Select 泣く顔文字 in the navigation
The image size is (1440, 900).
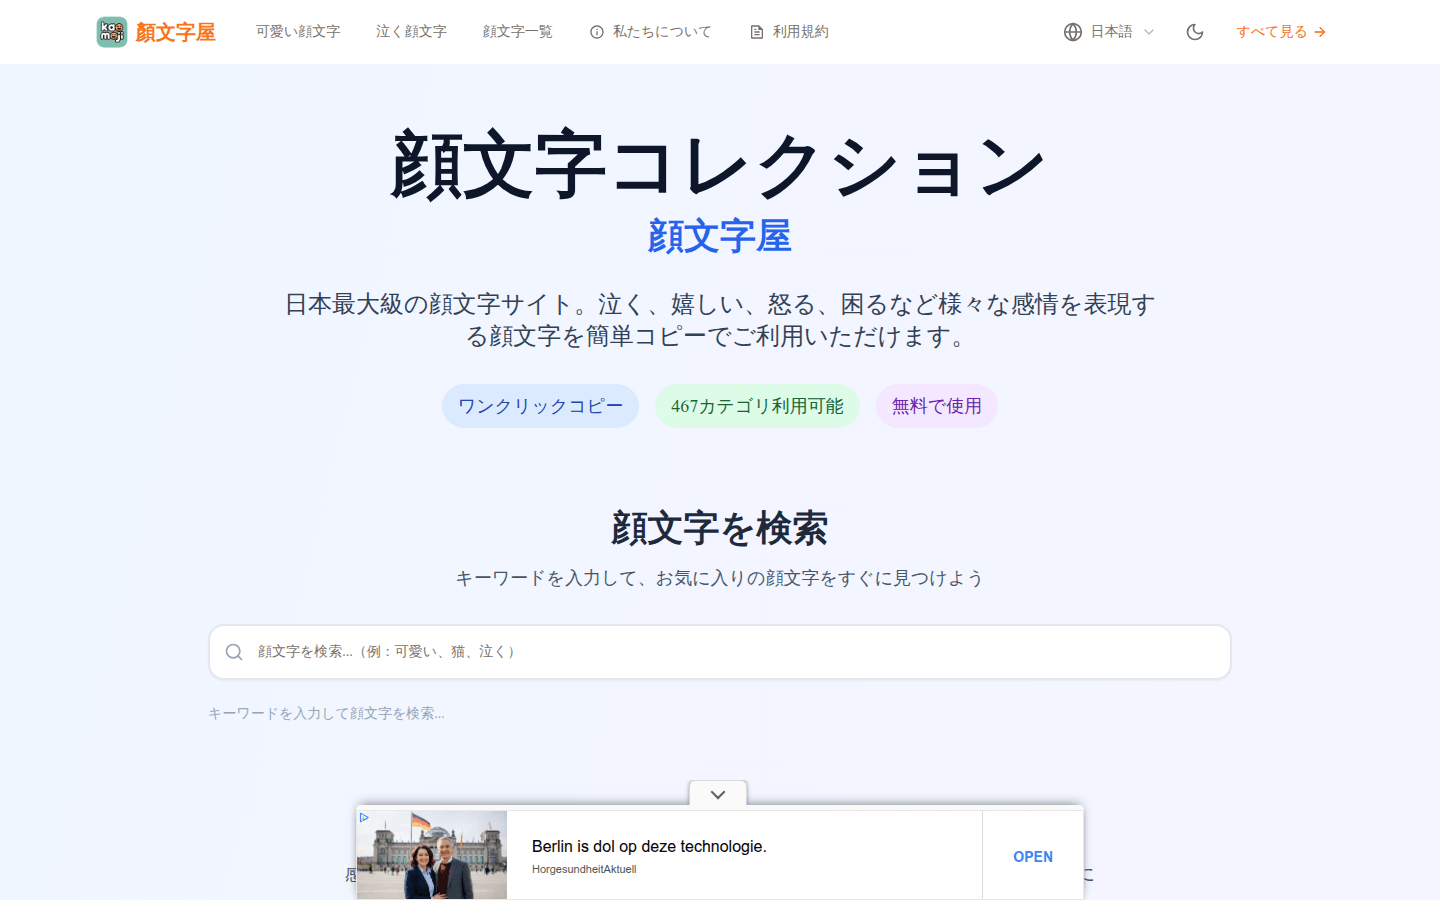click(x=411, y=31)
